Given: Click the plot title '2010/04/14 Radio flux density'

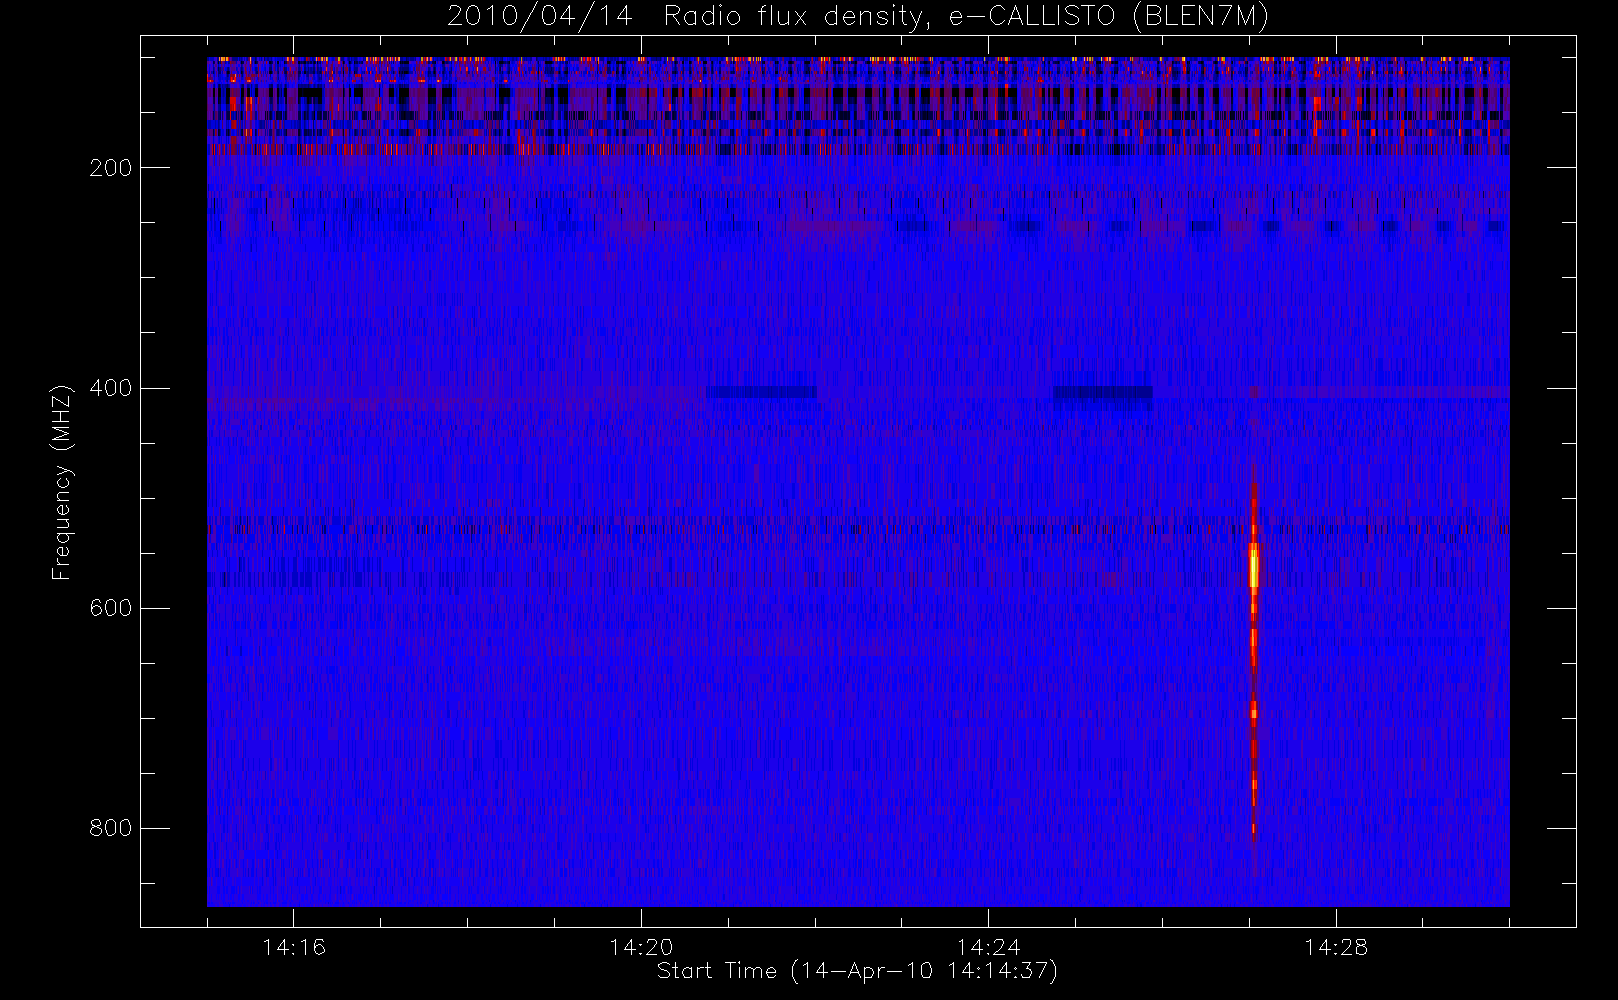Looking at the screenshot, I should (x=858, y=16).
